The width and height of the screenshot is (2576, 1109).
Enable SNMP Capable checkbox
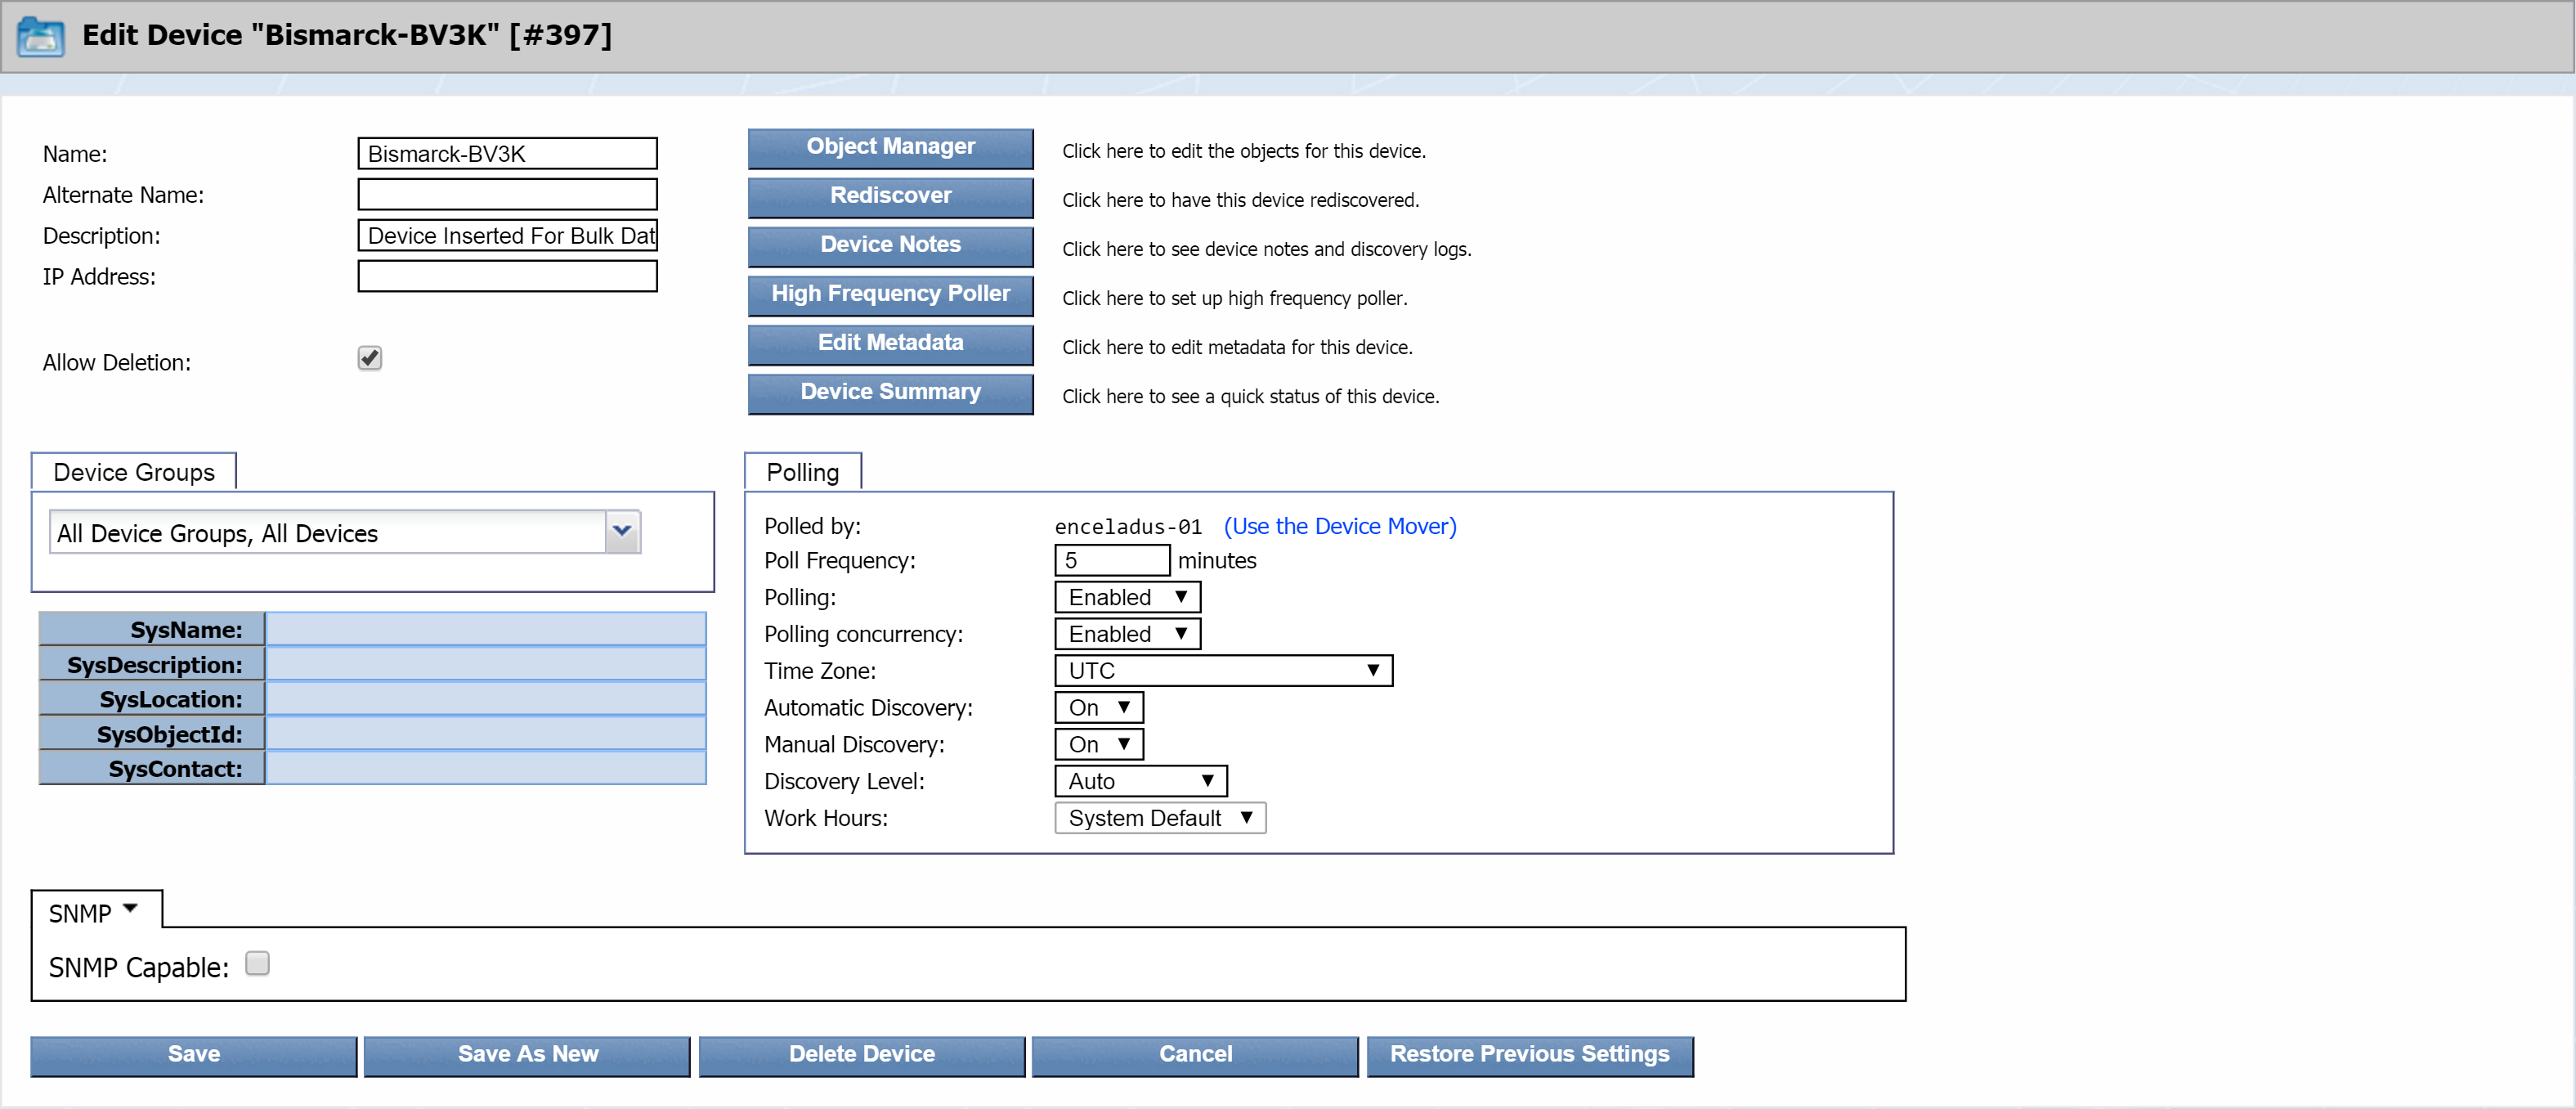click(256, 964)
